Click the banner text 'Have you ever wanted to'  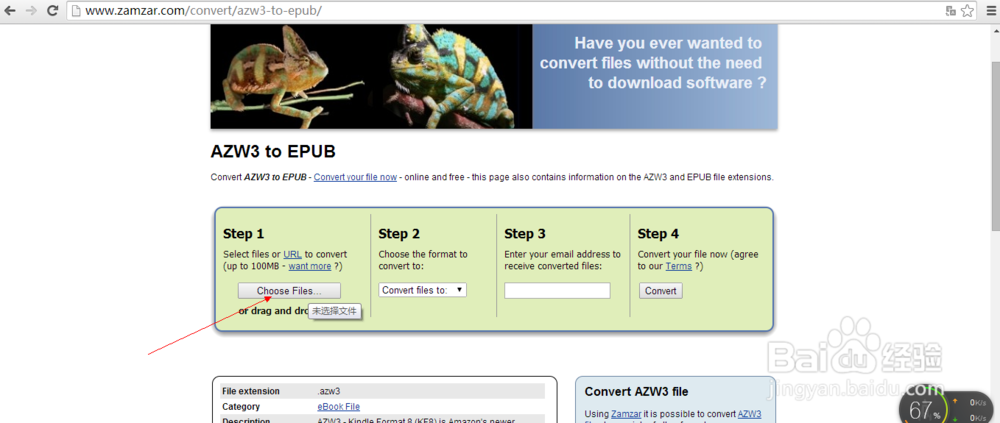pyautogui.click(x=668, y=43)
